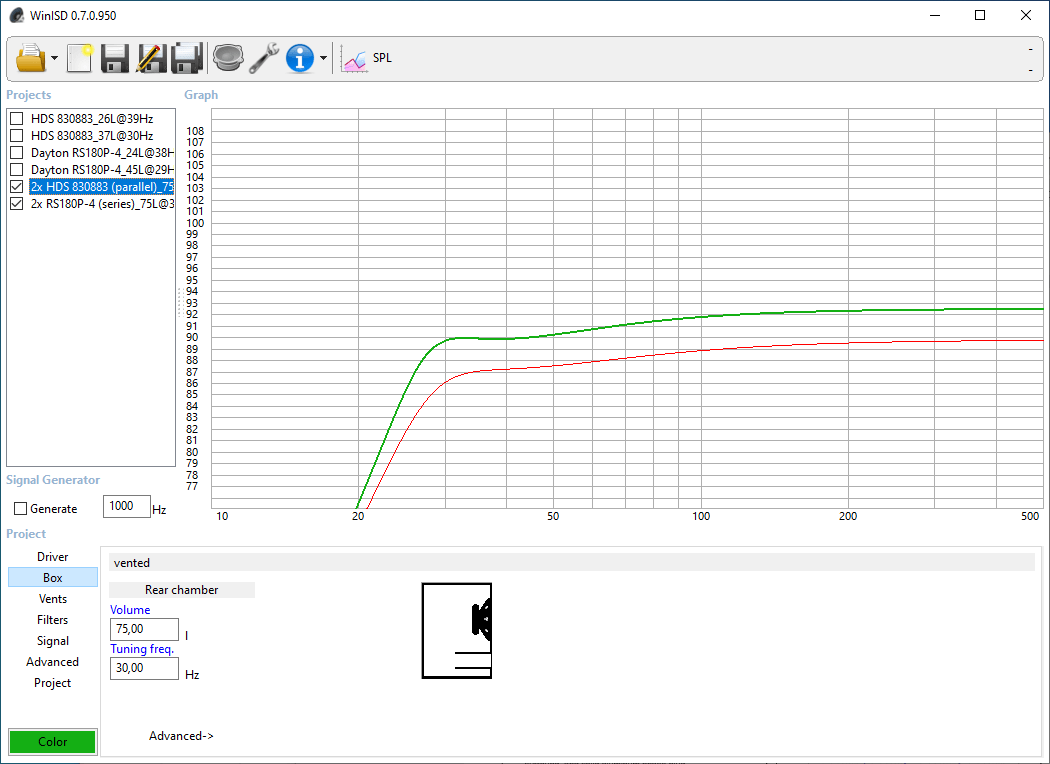
Task: Open the Box project tab
Action: pyautogui.click(x=53, y=577)
